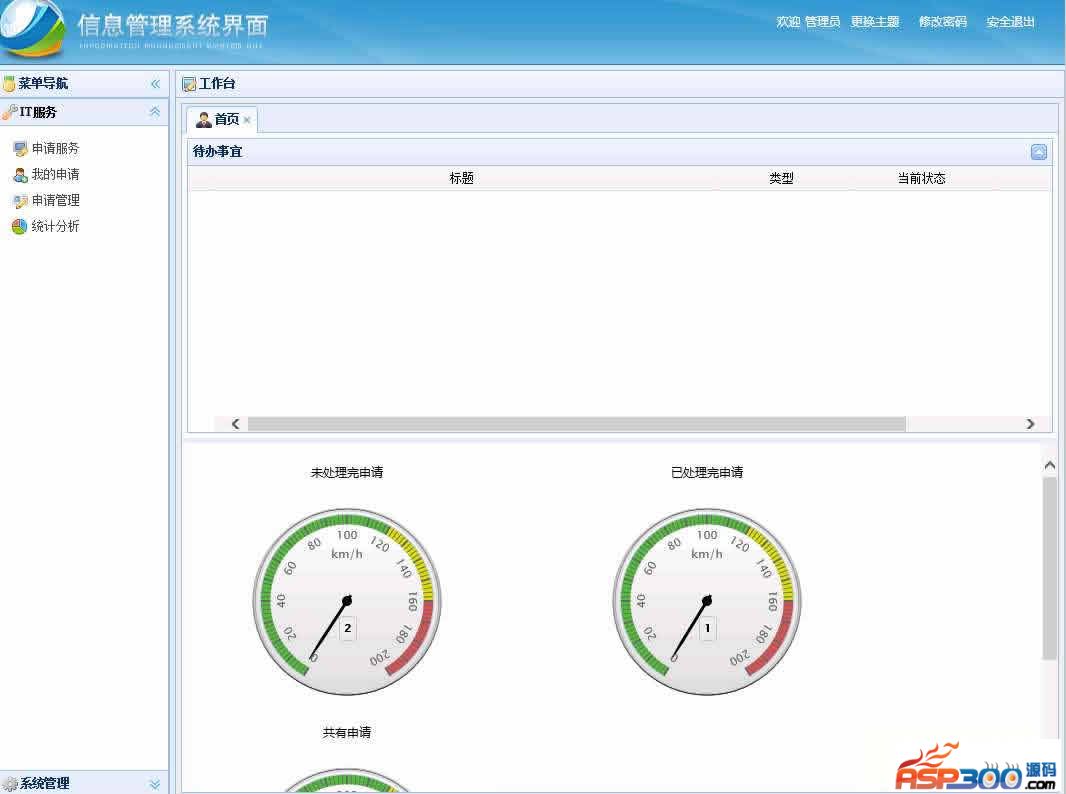Click the vertical scrollbar thumb

click(x=1050, y=568)
